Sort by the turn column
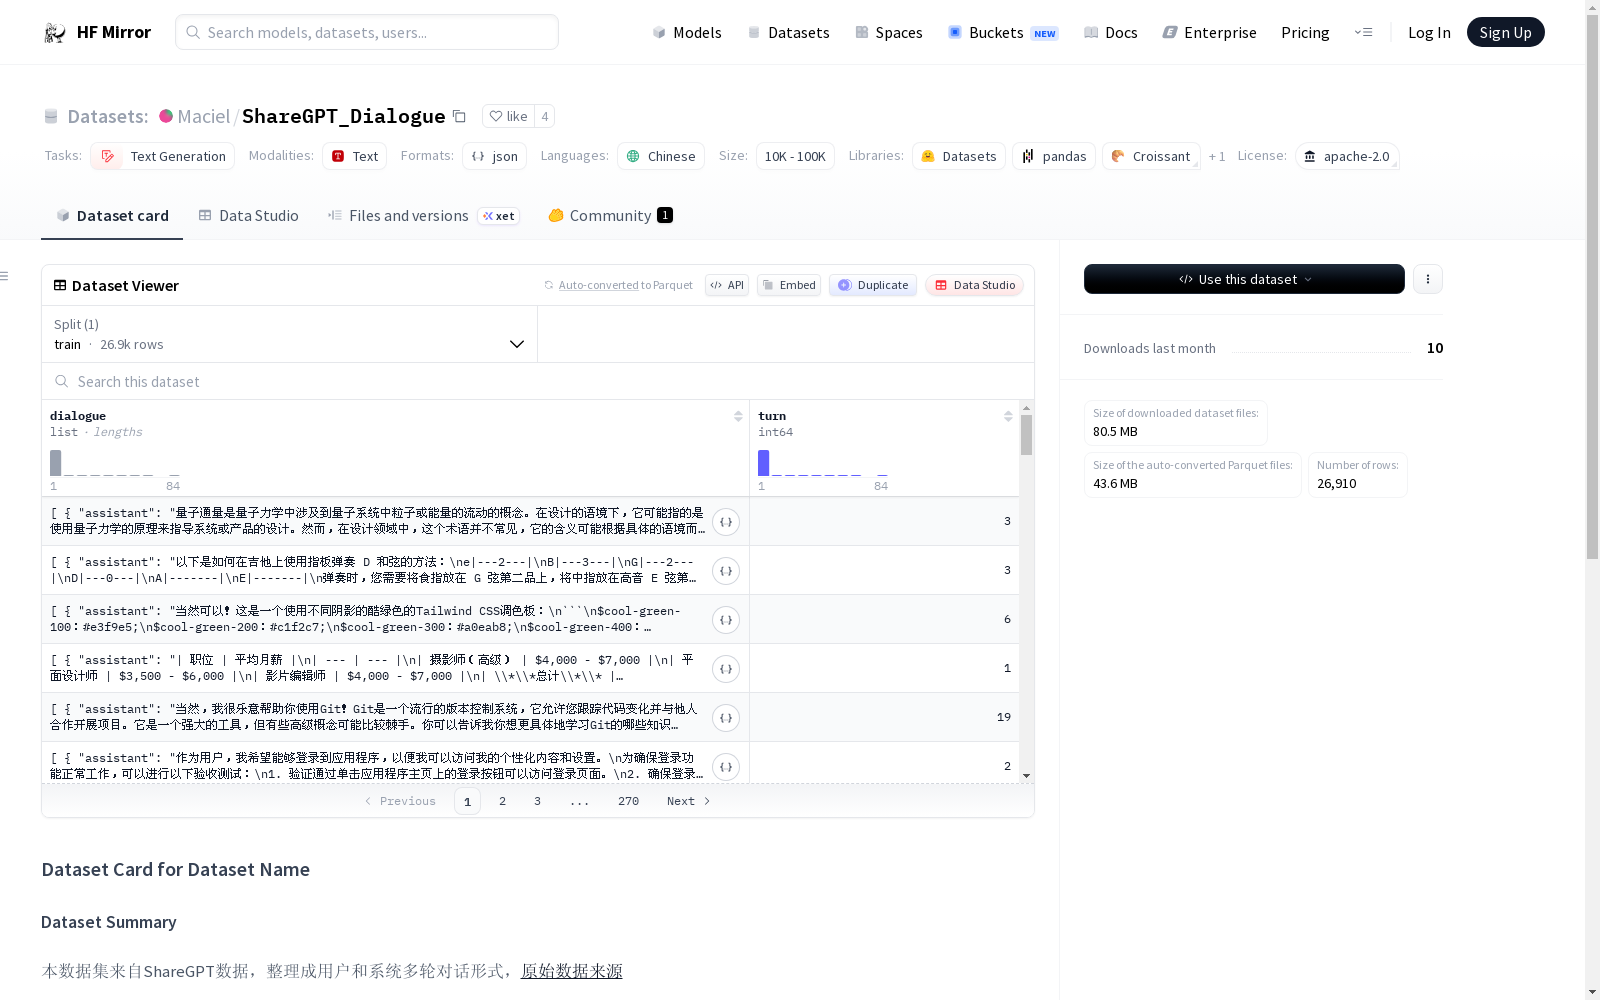1600x1000 pixels. 1008,416
